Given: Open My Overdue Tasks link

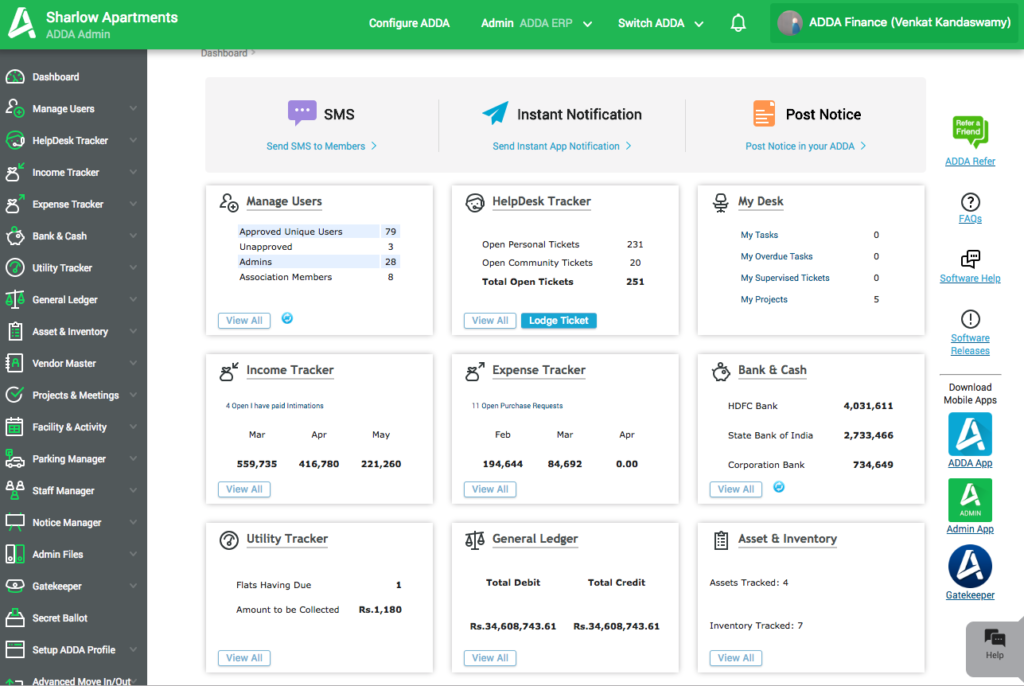Looking at the screenshot, I should [x=776, y=256].
